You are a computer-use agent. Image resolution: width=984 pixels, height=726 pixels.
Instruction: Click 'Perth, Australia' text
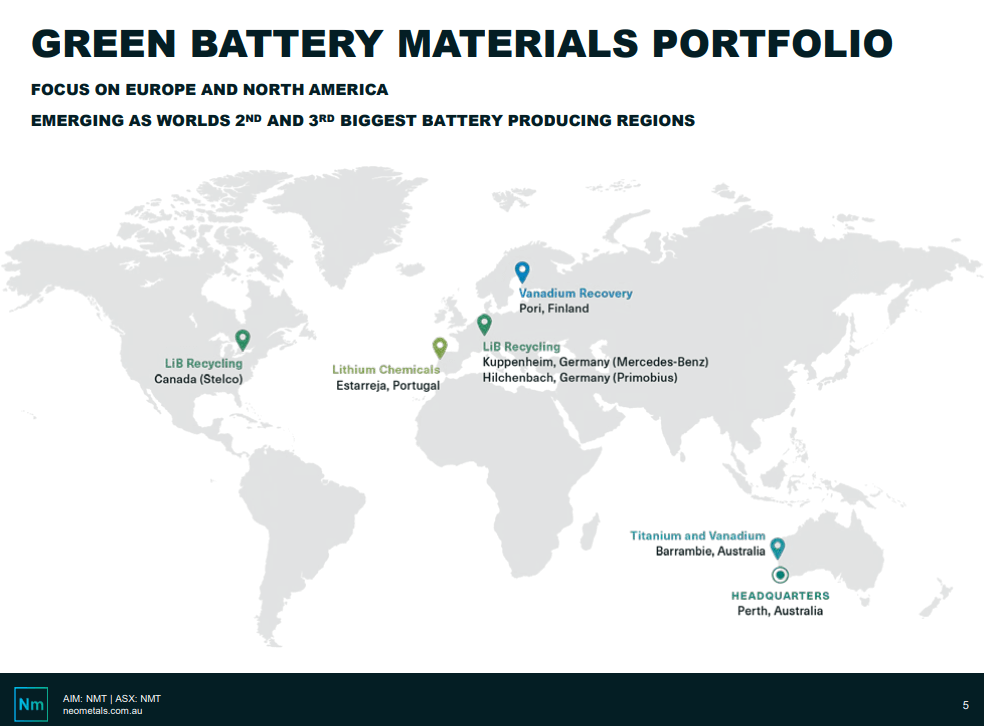coord(780,611)
